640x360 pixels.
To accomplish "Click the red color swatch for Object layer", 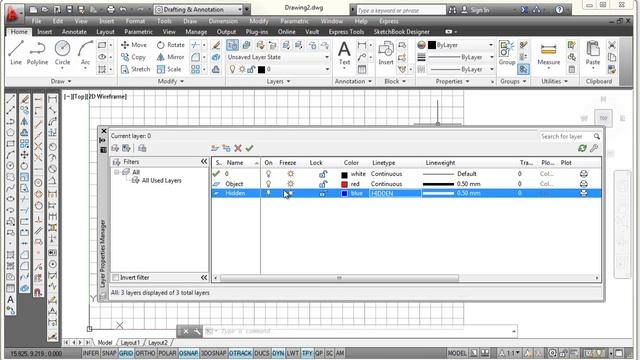I will click(x=344, y=184).
